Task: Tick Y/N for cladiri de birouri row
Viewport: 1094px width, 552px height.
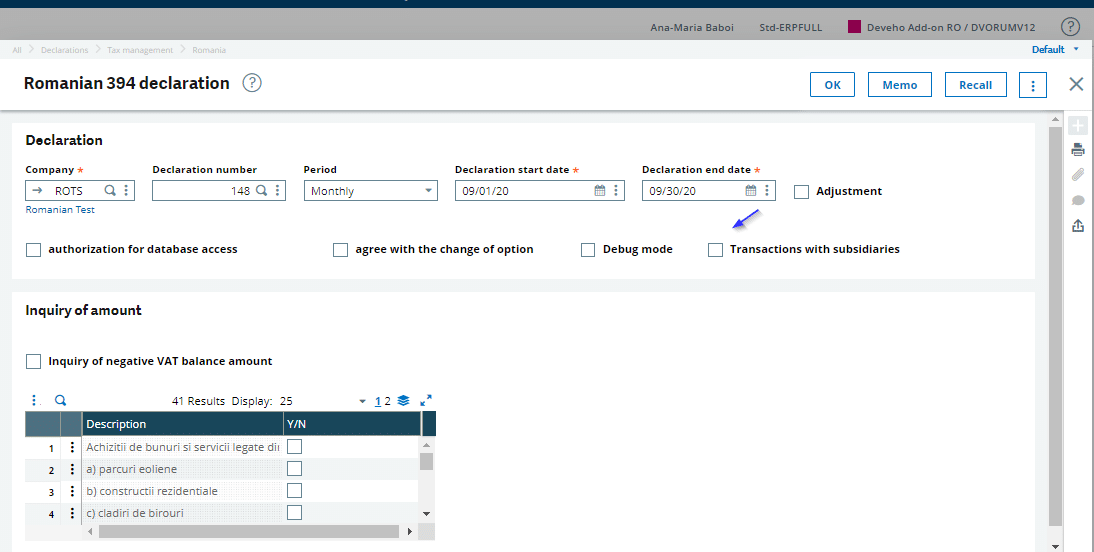Action: tap(294, 513)
